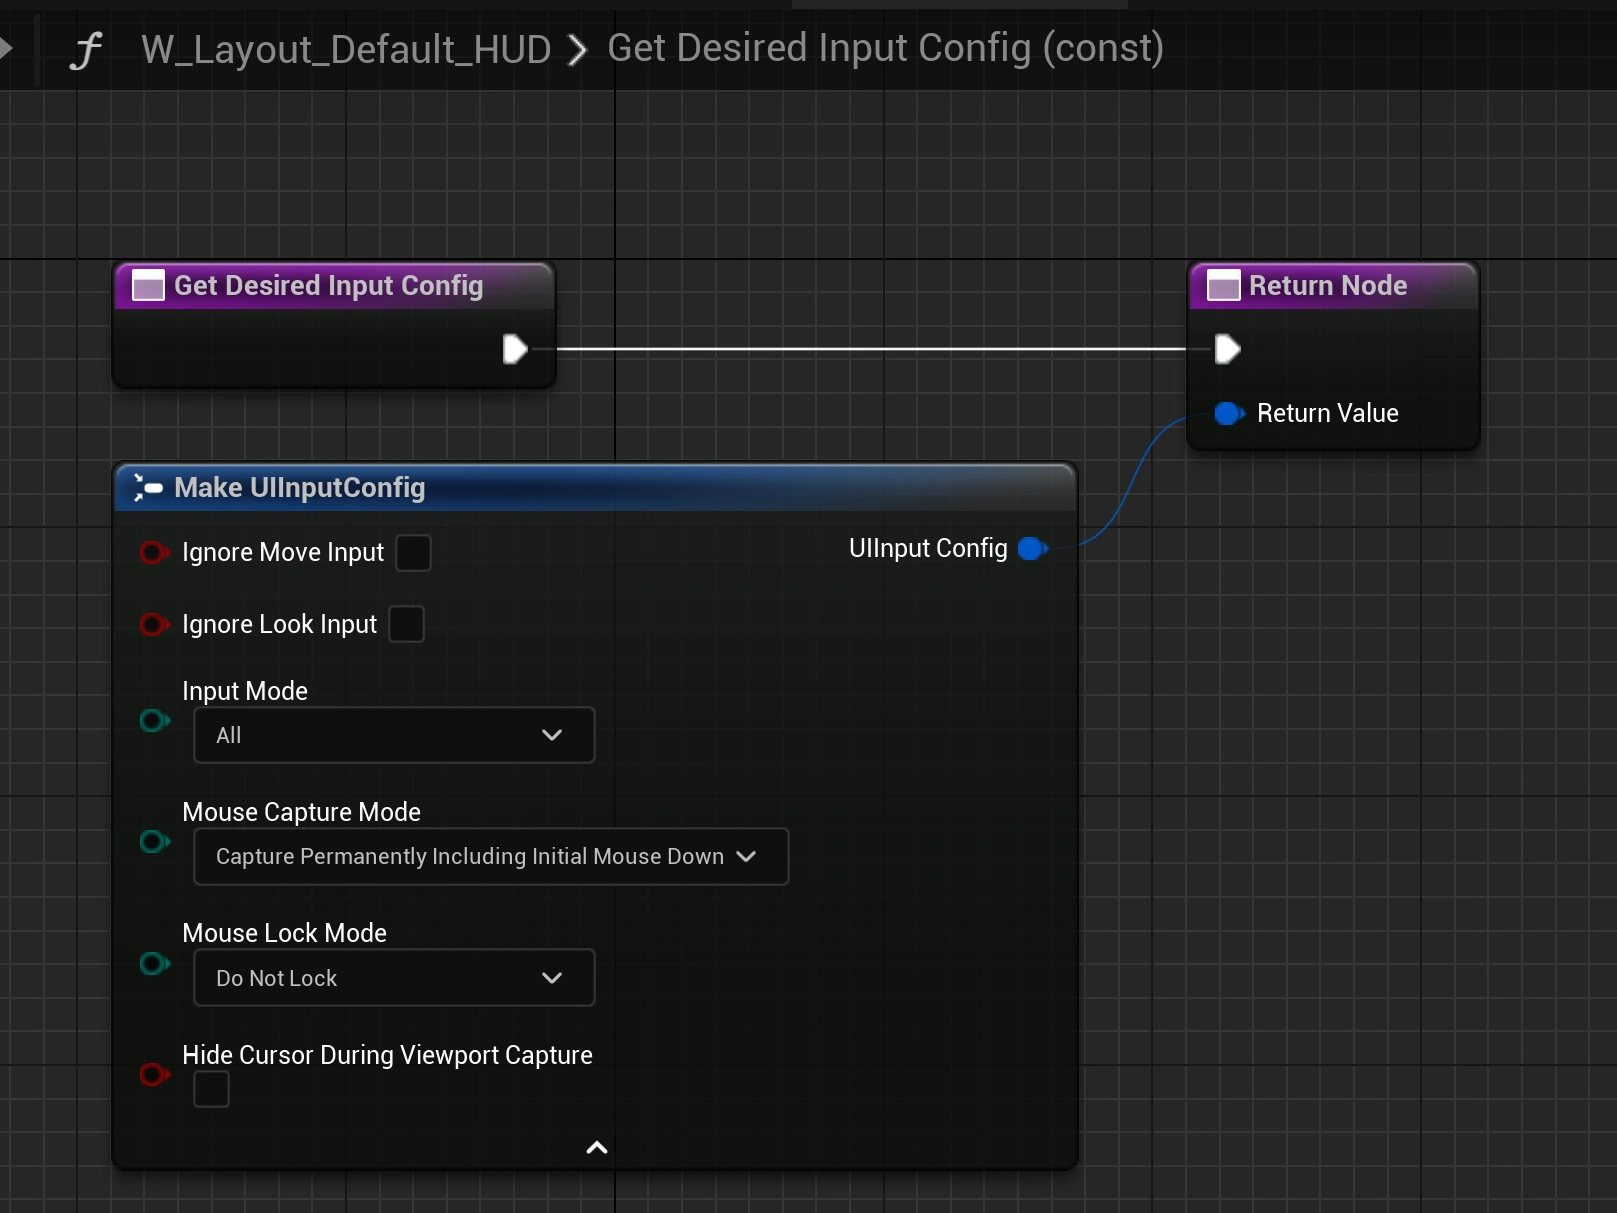Click the Mouse Lock Mode enum pin
1617x1213 pixels.
pyautogui.click(x=154, y=963)
